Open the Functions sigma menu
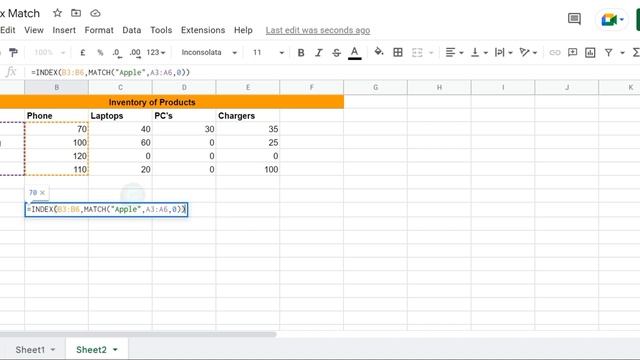 click(x=636, y=52)
